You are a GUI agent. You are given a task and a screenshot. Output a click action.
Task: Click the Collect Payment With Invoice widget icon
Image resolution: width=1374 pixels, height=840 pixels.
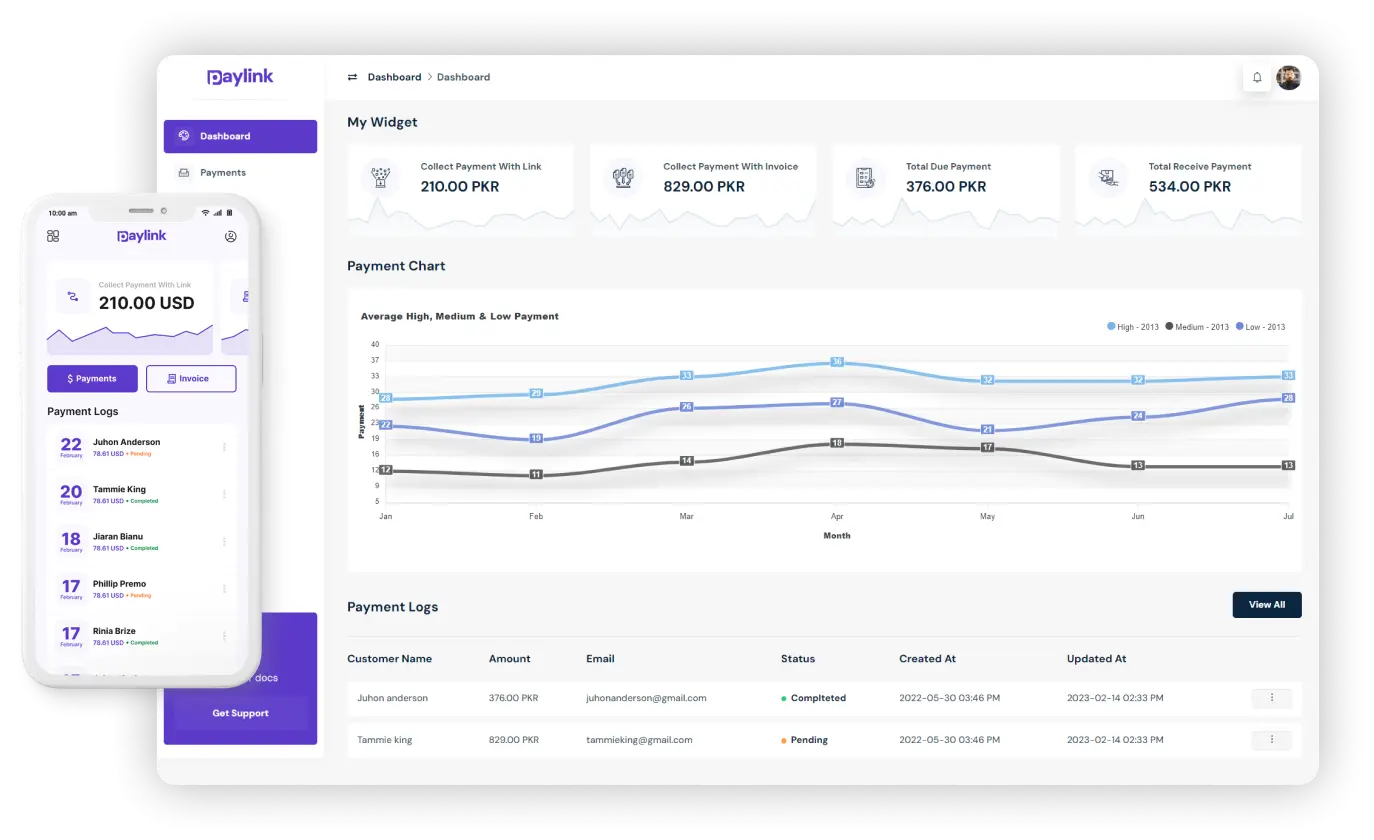click(x=623, y=178)
